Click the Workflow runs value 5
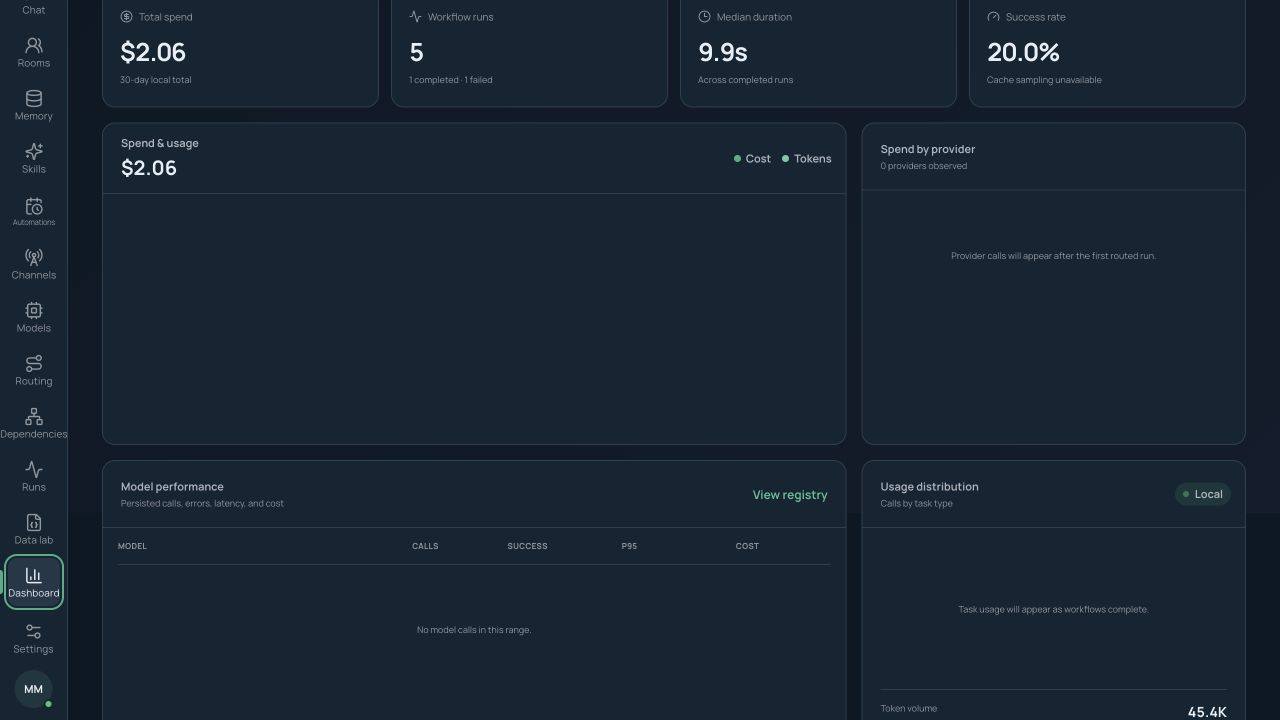The width and height of the screenshot is (1280, 720). tap(416, 52)
